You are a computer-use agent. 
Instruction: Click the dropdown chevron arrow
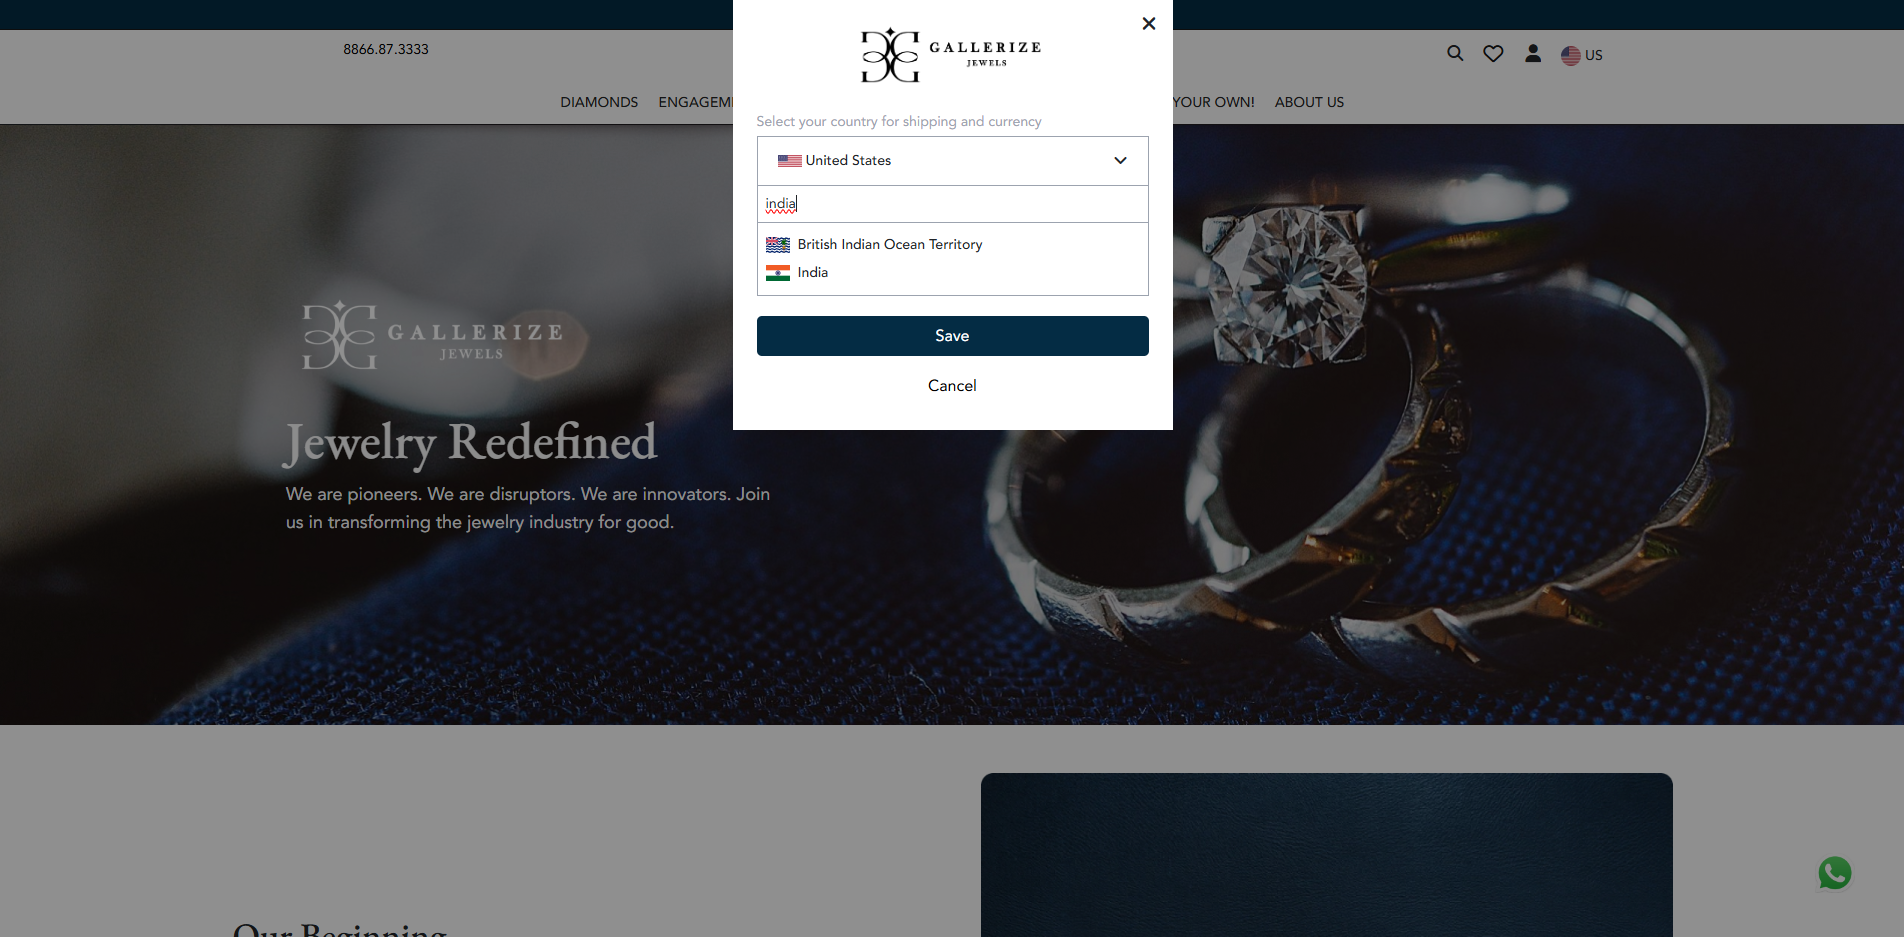(1120, 161)
